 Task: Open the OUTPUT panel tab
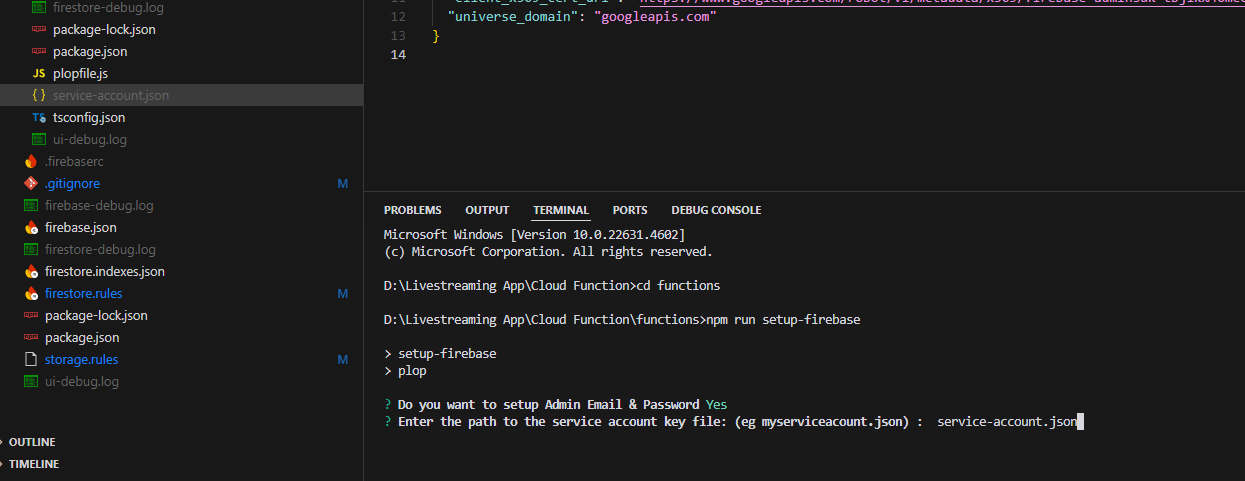coord(487,210)
